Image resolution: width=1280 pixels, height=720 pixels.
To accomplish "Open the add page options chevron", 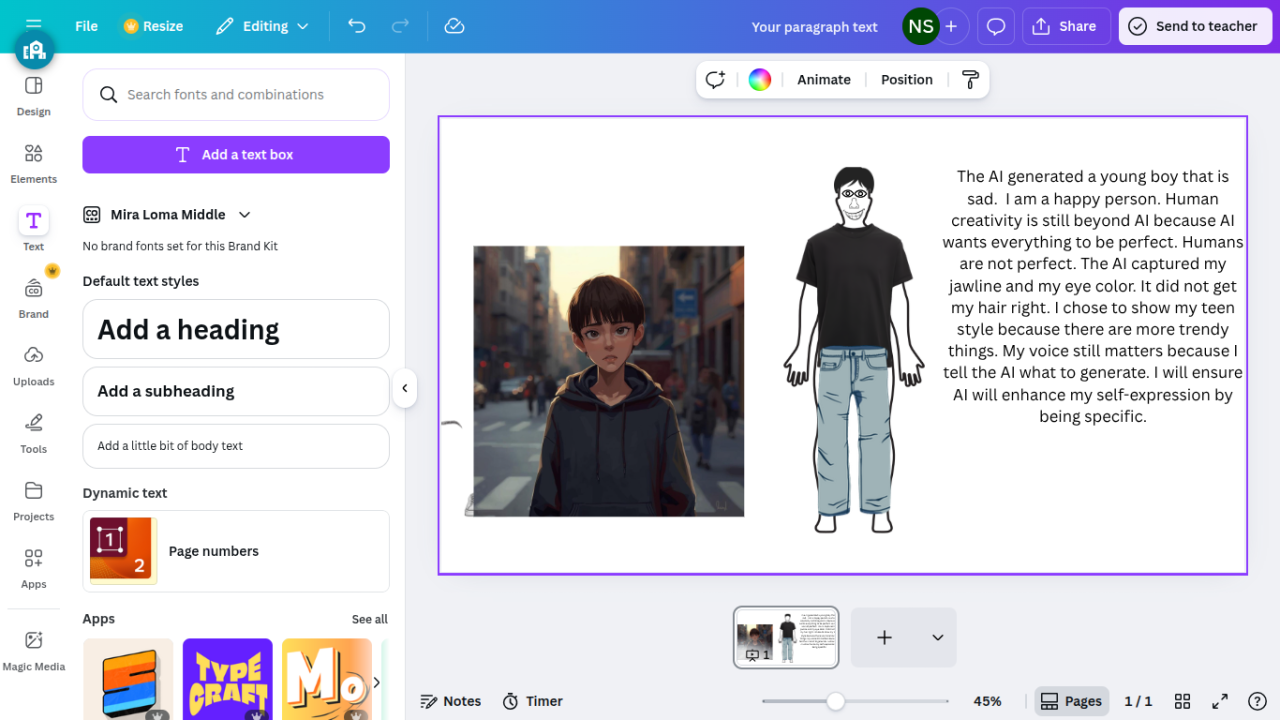I will click(x=937, y=638).
